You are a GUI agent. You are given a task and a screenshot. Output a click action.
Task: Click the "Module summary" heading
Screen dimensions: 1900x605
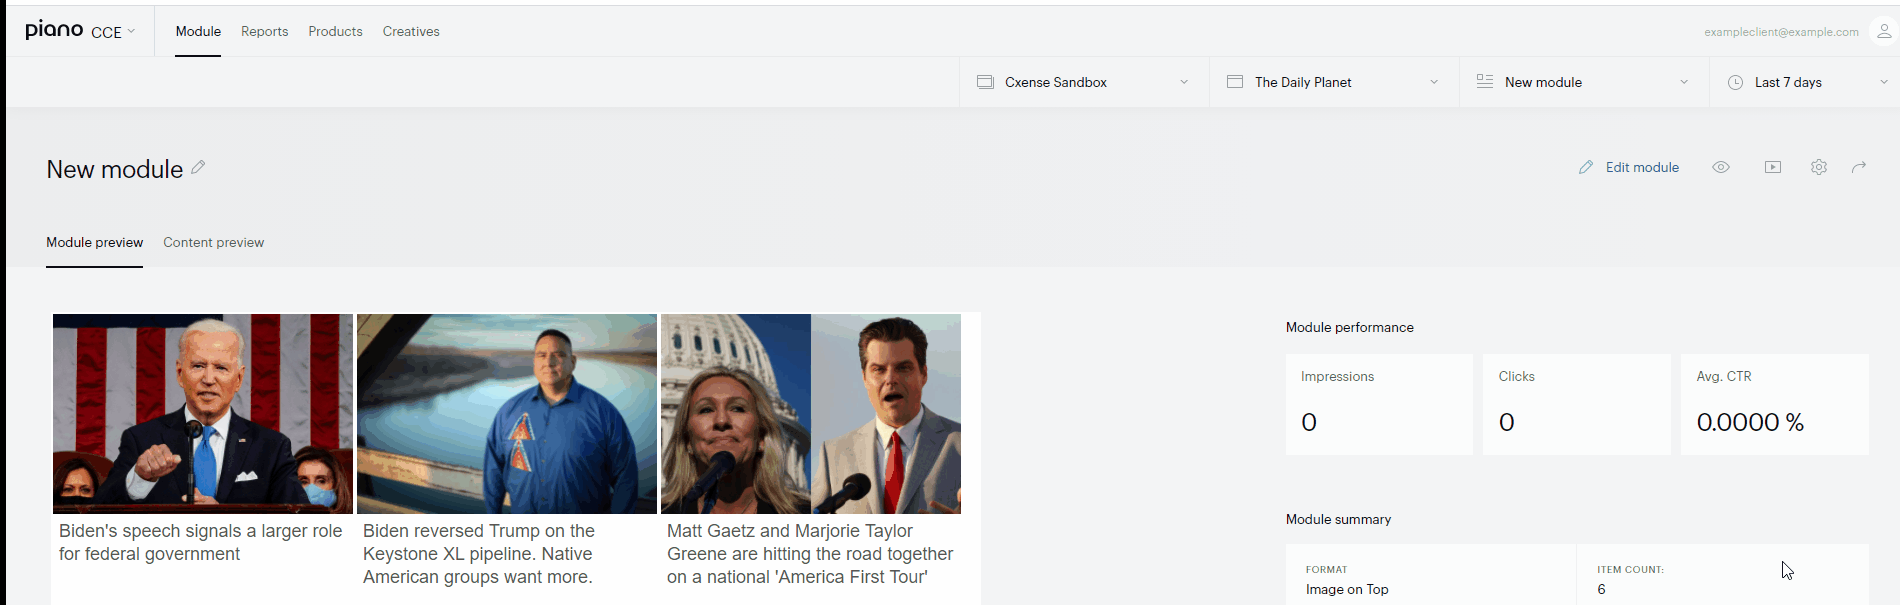click(1338, 519)
